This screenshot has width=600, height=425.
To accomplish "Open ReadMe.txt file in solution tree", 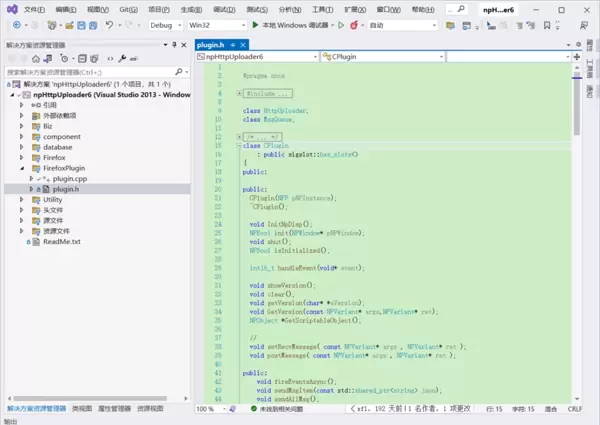I will click(62, 241).
